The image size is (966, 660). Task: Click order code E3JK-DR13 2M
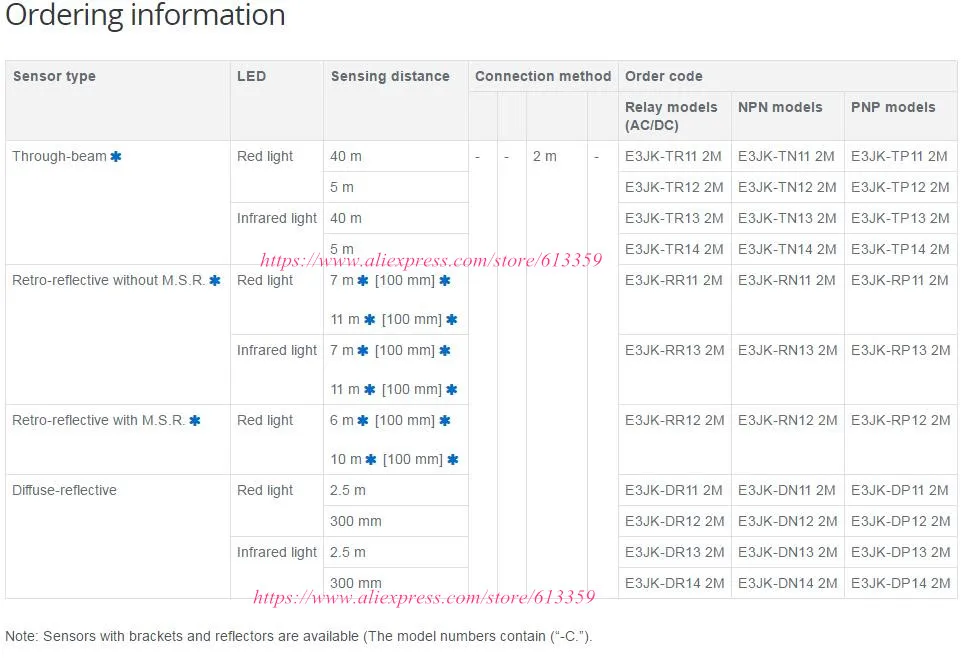(675, 552)
